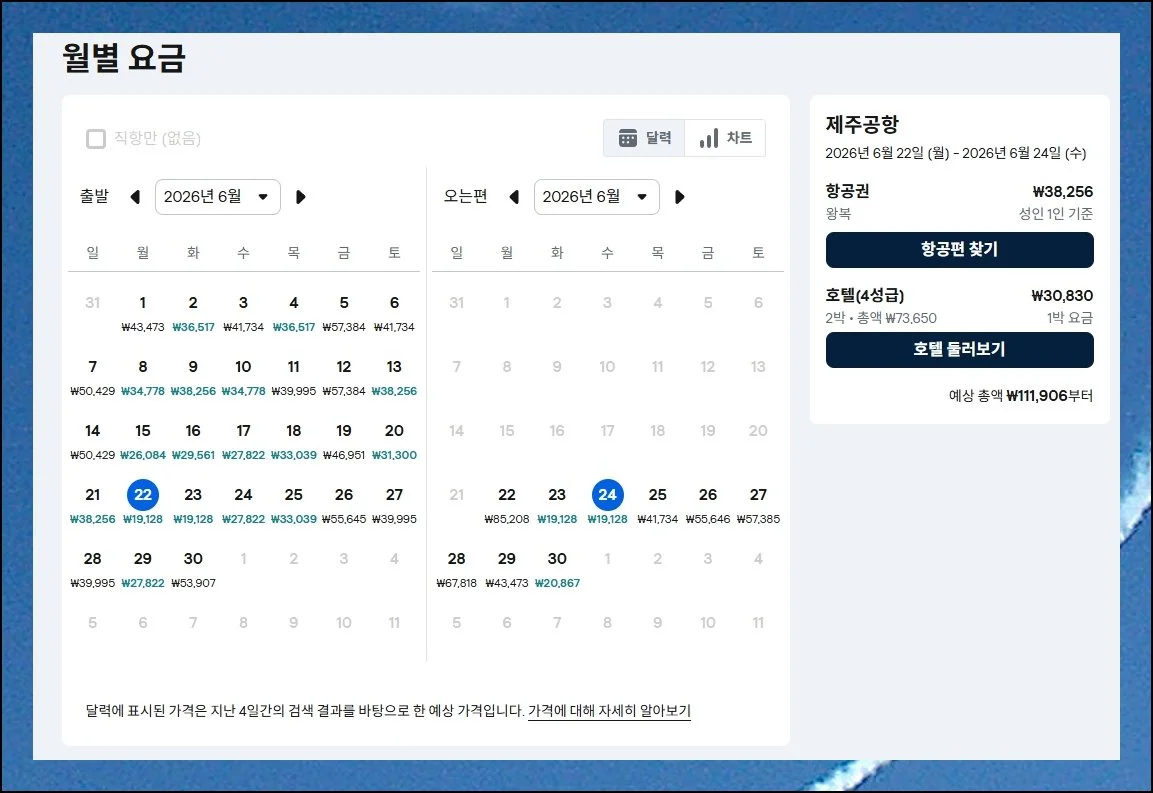Screen dimensions: 1153x793
Task: Open the 출발 month dropdown showing 2026년 6월
Action: point(218,197)
